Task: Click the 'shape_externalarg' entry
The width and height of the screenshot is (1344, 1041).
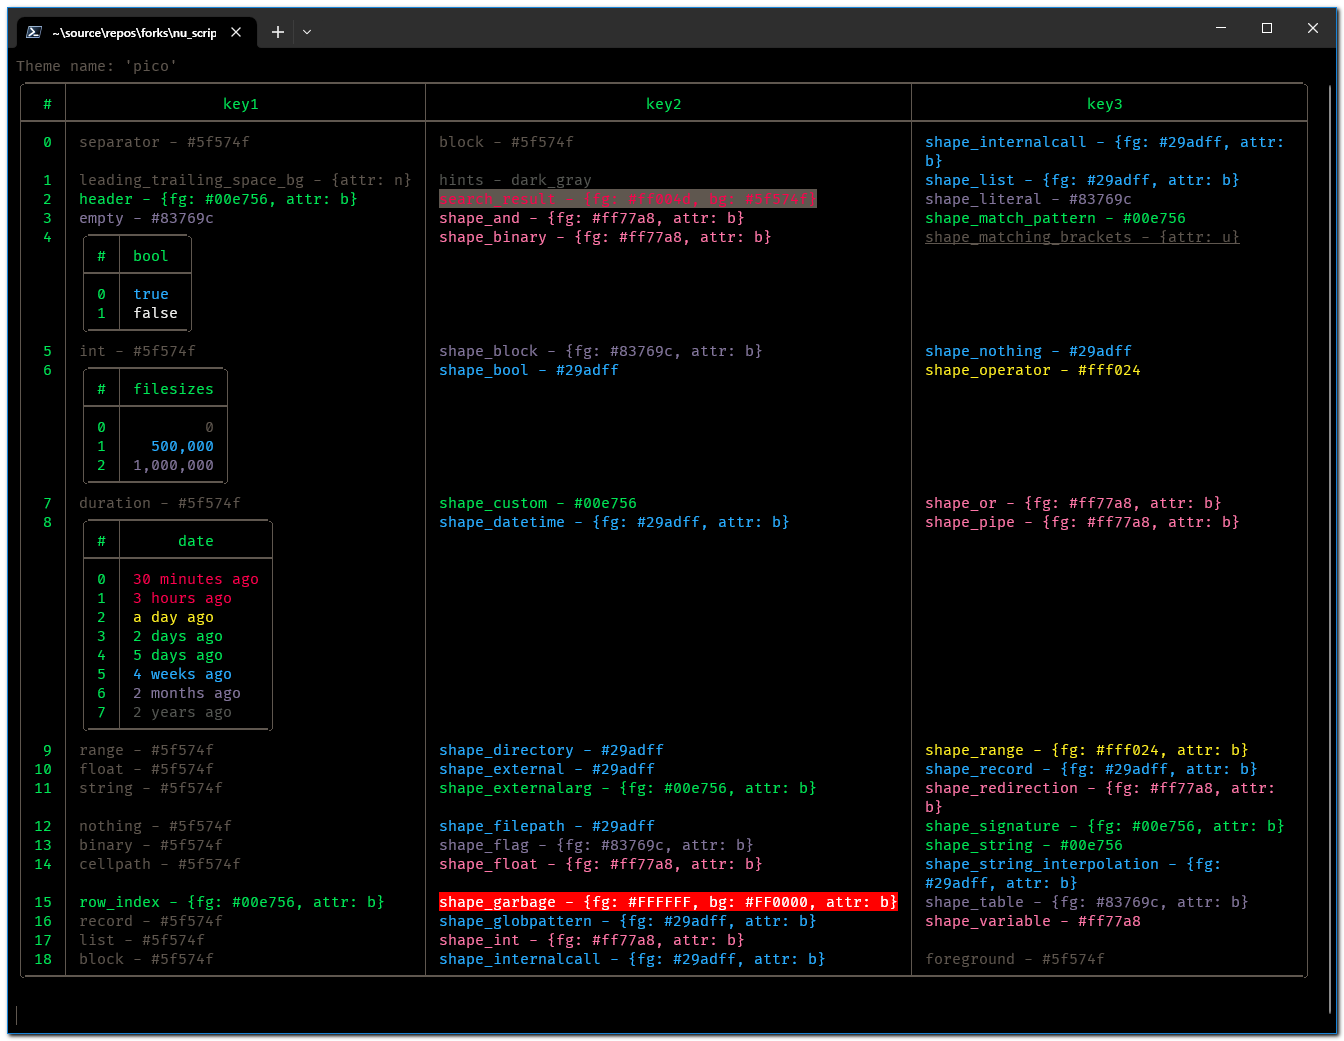Action: click(x=627, y=788)
